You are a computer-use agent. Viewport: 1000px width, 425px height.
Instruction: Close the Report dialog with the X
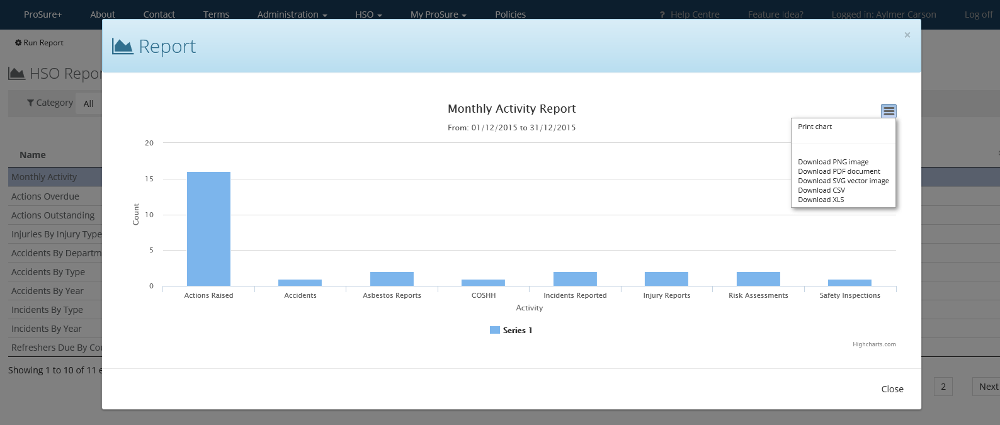[907, 35]
